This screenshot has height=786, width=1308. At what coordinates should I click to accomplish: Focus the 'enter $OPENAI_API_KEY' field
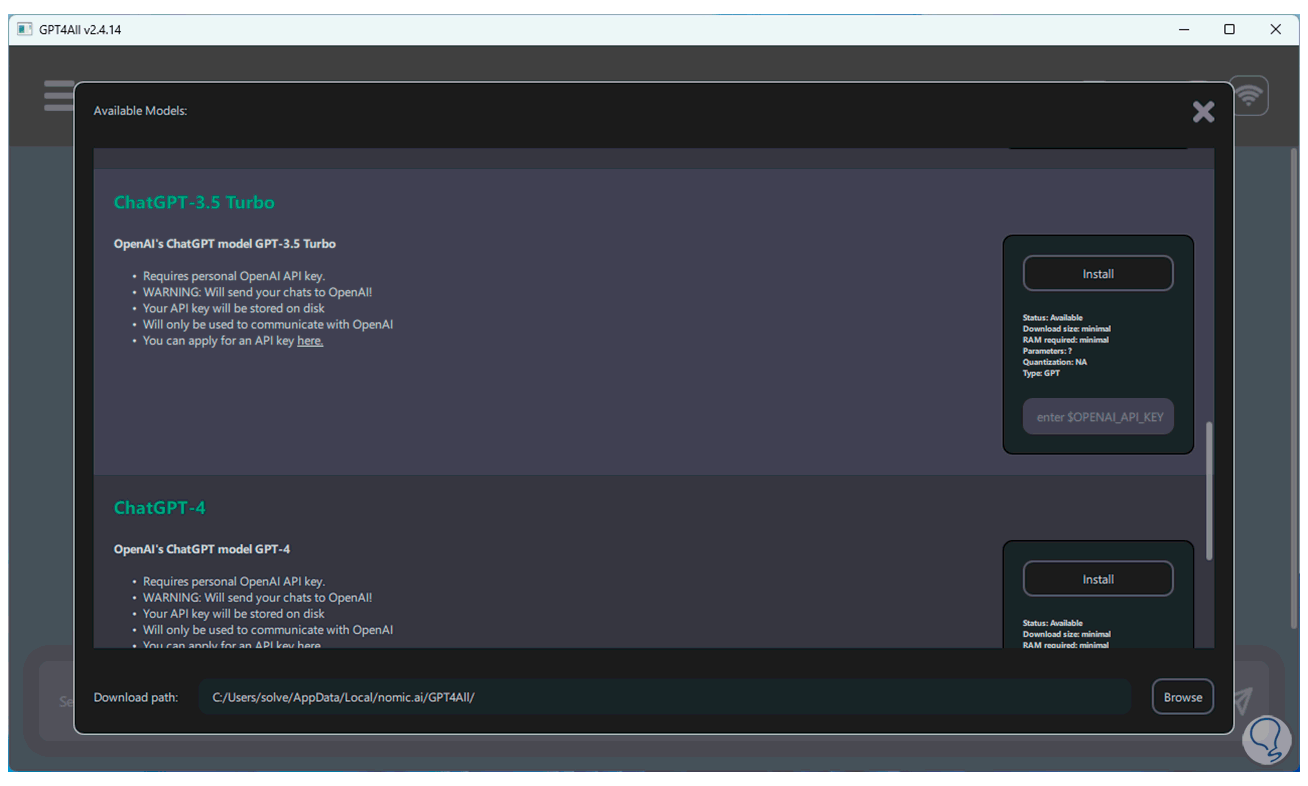click(x=1098, y=417)
